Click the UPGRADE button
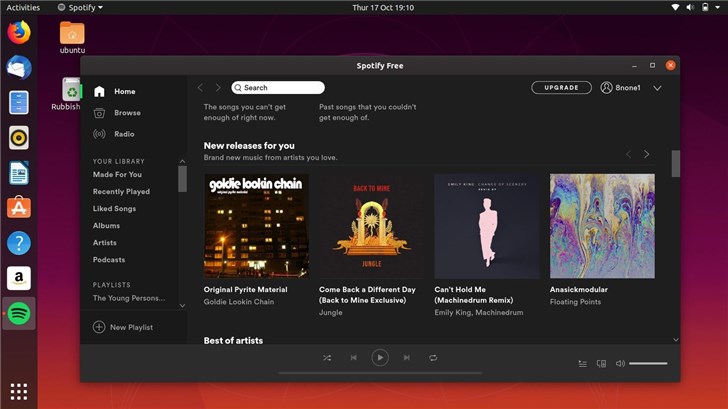 coord(561,88)
